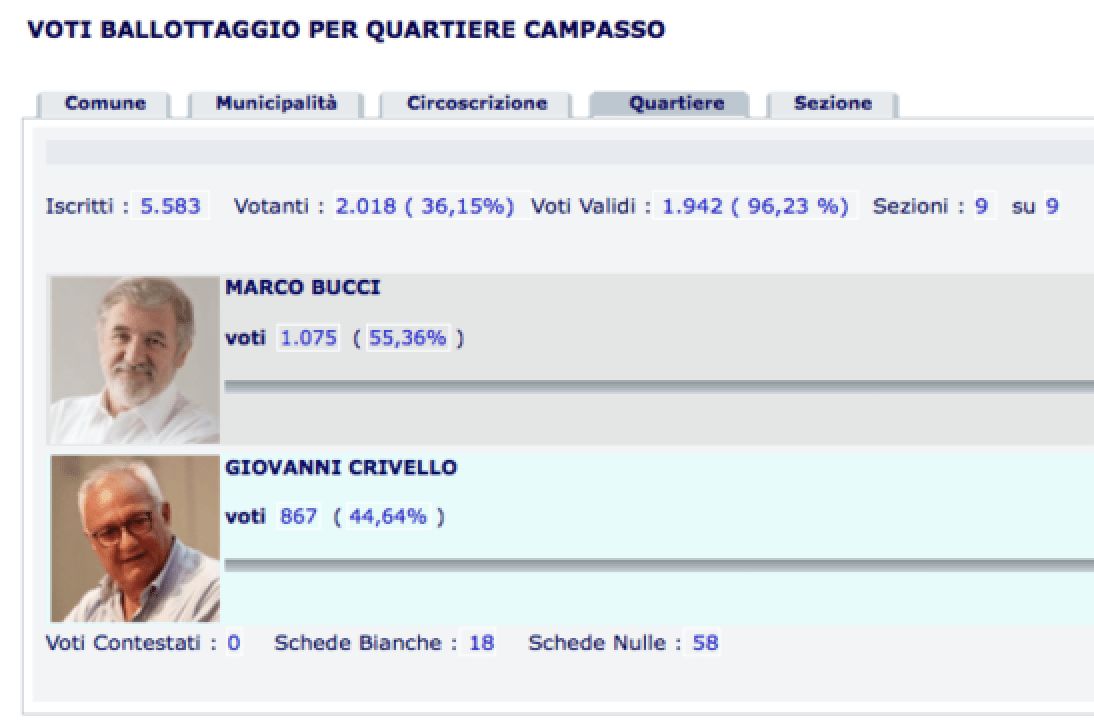Screen dimensions: 1094x722
Task: Click the Schede Nulle value 58
Action: coord(705,642)
